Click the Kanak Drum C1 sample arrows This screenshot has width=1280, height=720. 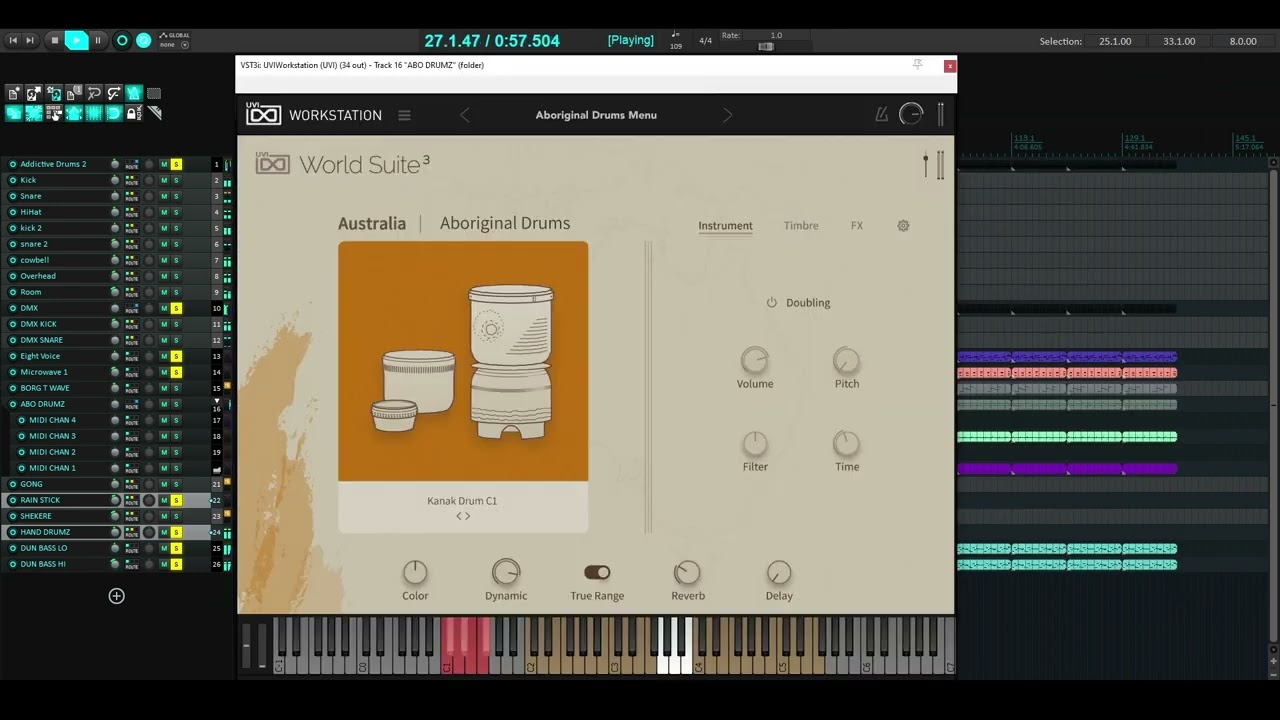coord(463,516)
